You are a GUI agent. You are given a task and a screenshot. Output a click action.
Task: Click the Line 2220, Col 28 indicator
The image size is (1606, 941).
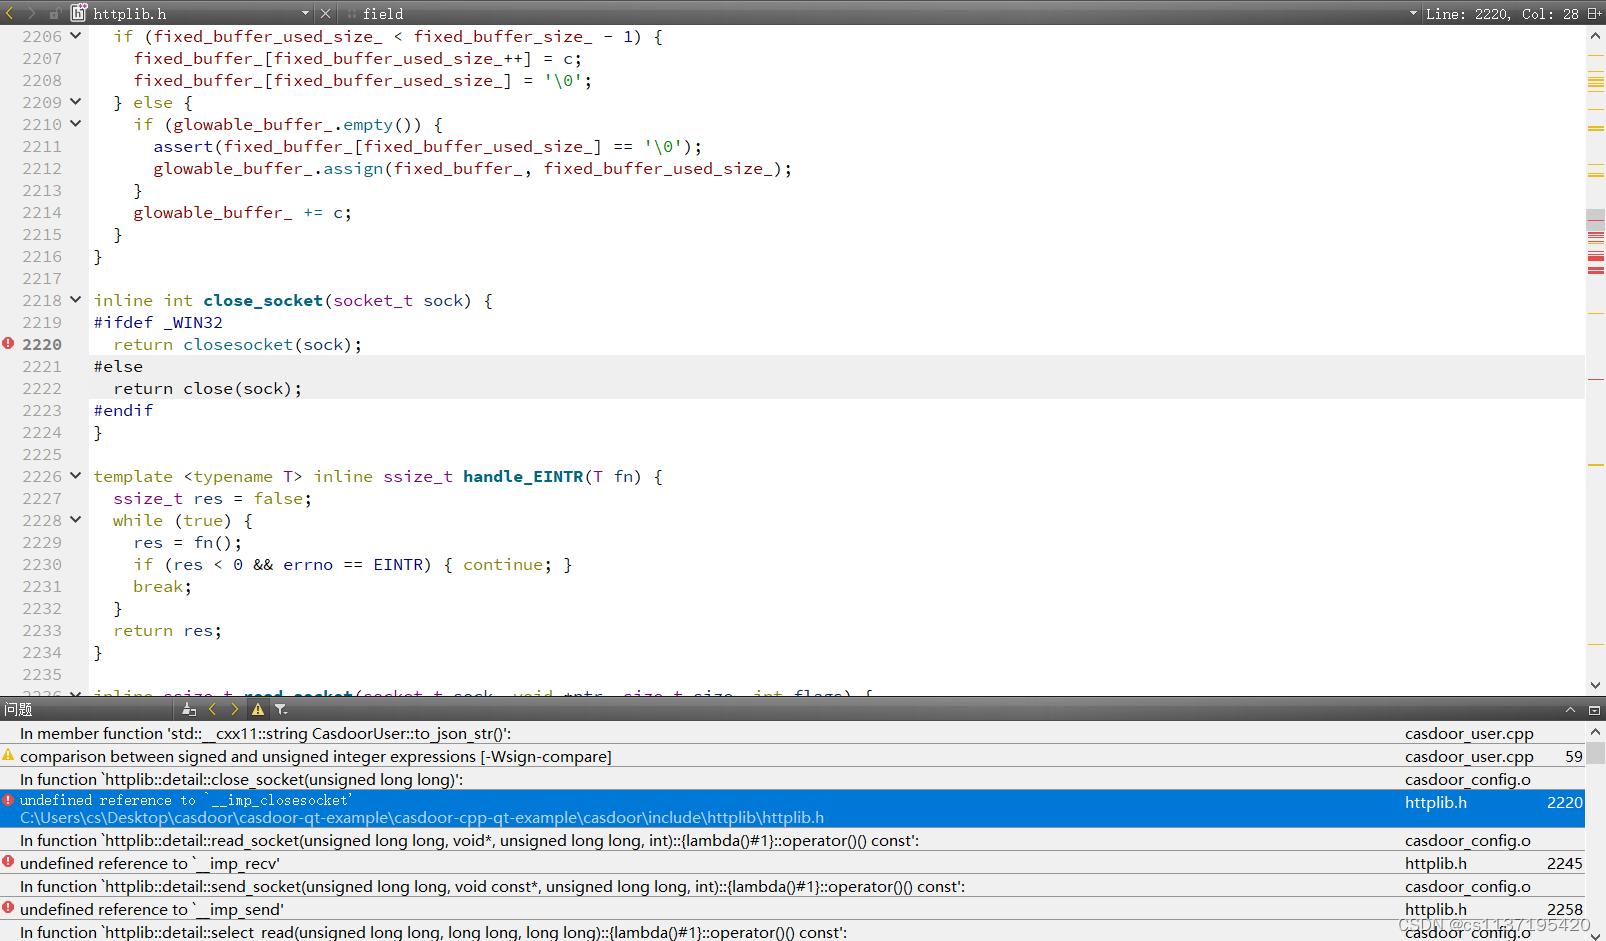point(1502,14)
